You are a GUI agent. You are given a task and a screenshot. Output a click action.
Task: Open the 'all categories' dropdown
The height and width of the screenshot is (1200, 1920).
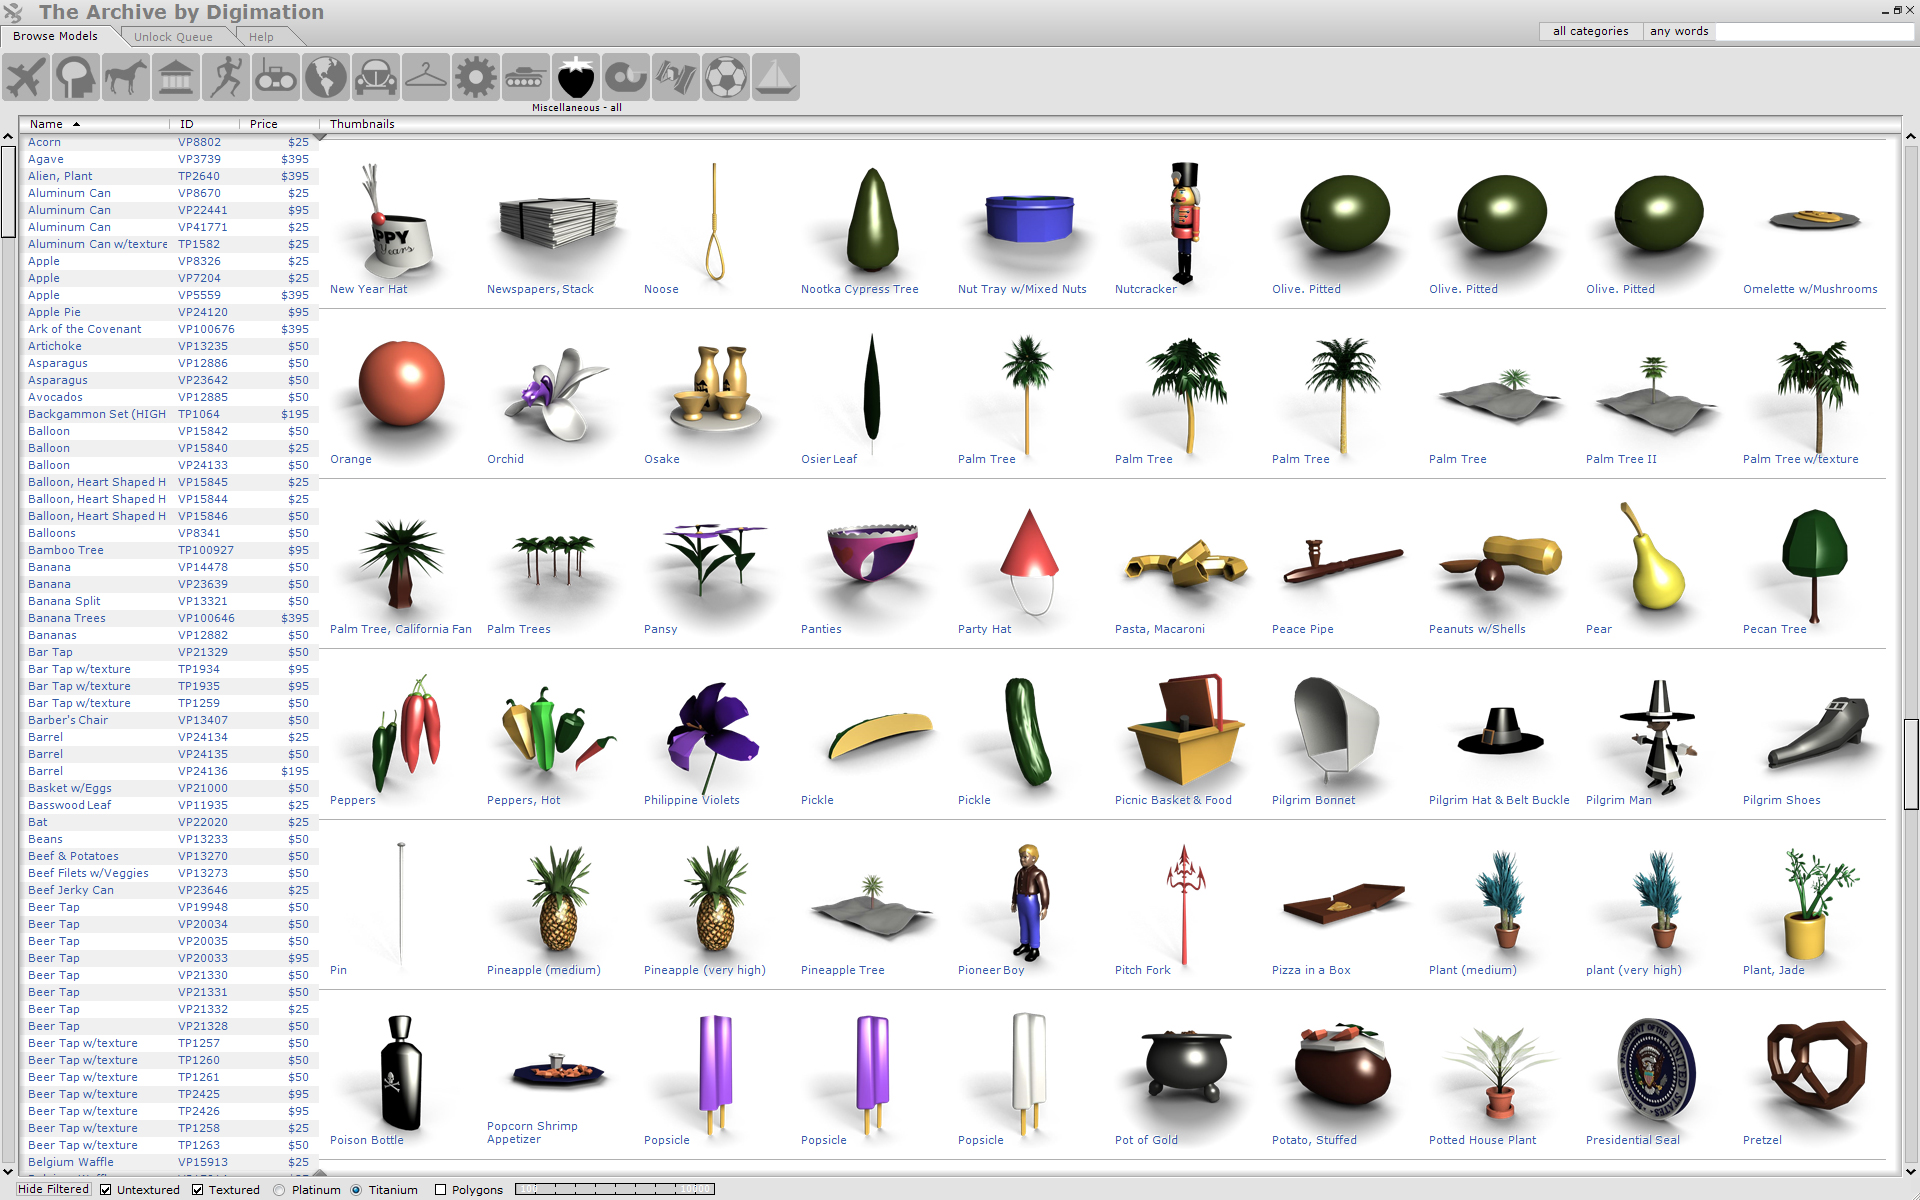pos(1590,31)
